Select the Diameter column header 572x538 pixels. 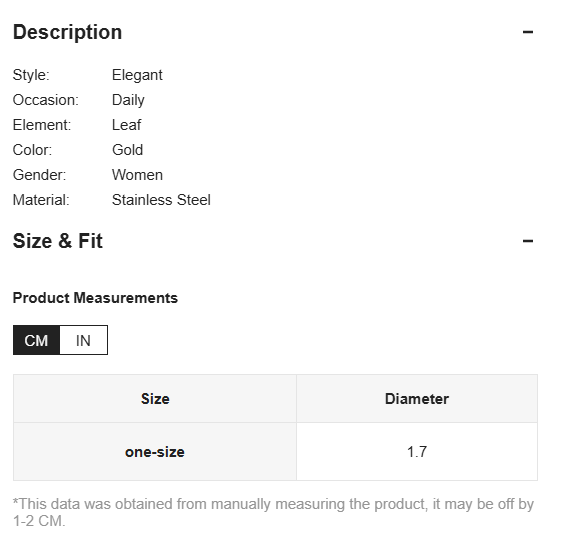pyautogui.click(x=417, y=399)
